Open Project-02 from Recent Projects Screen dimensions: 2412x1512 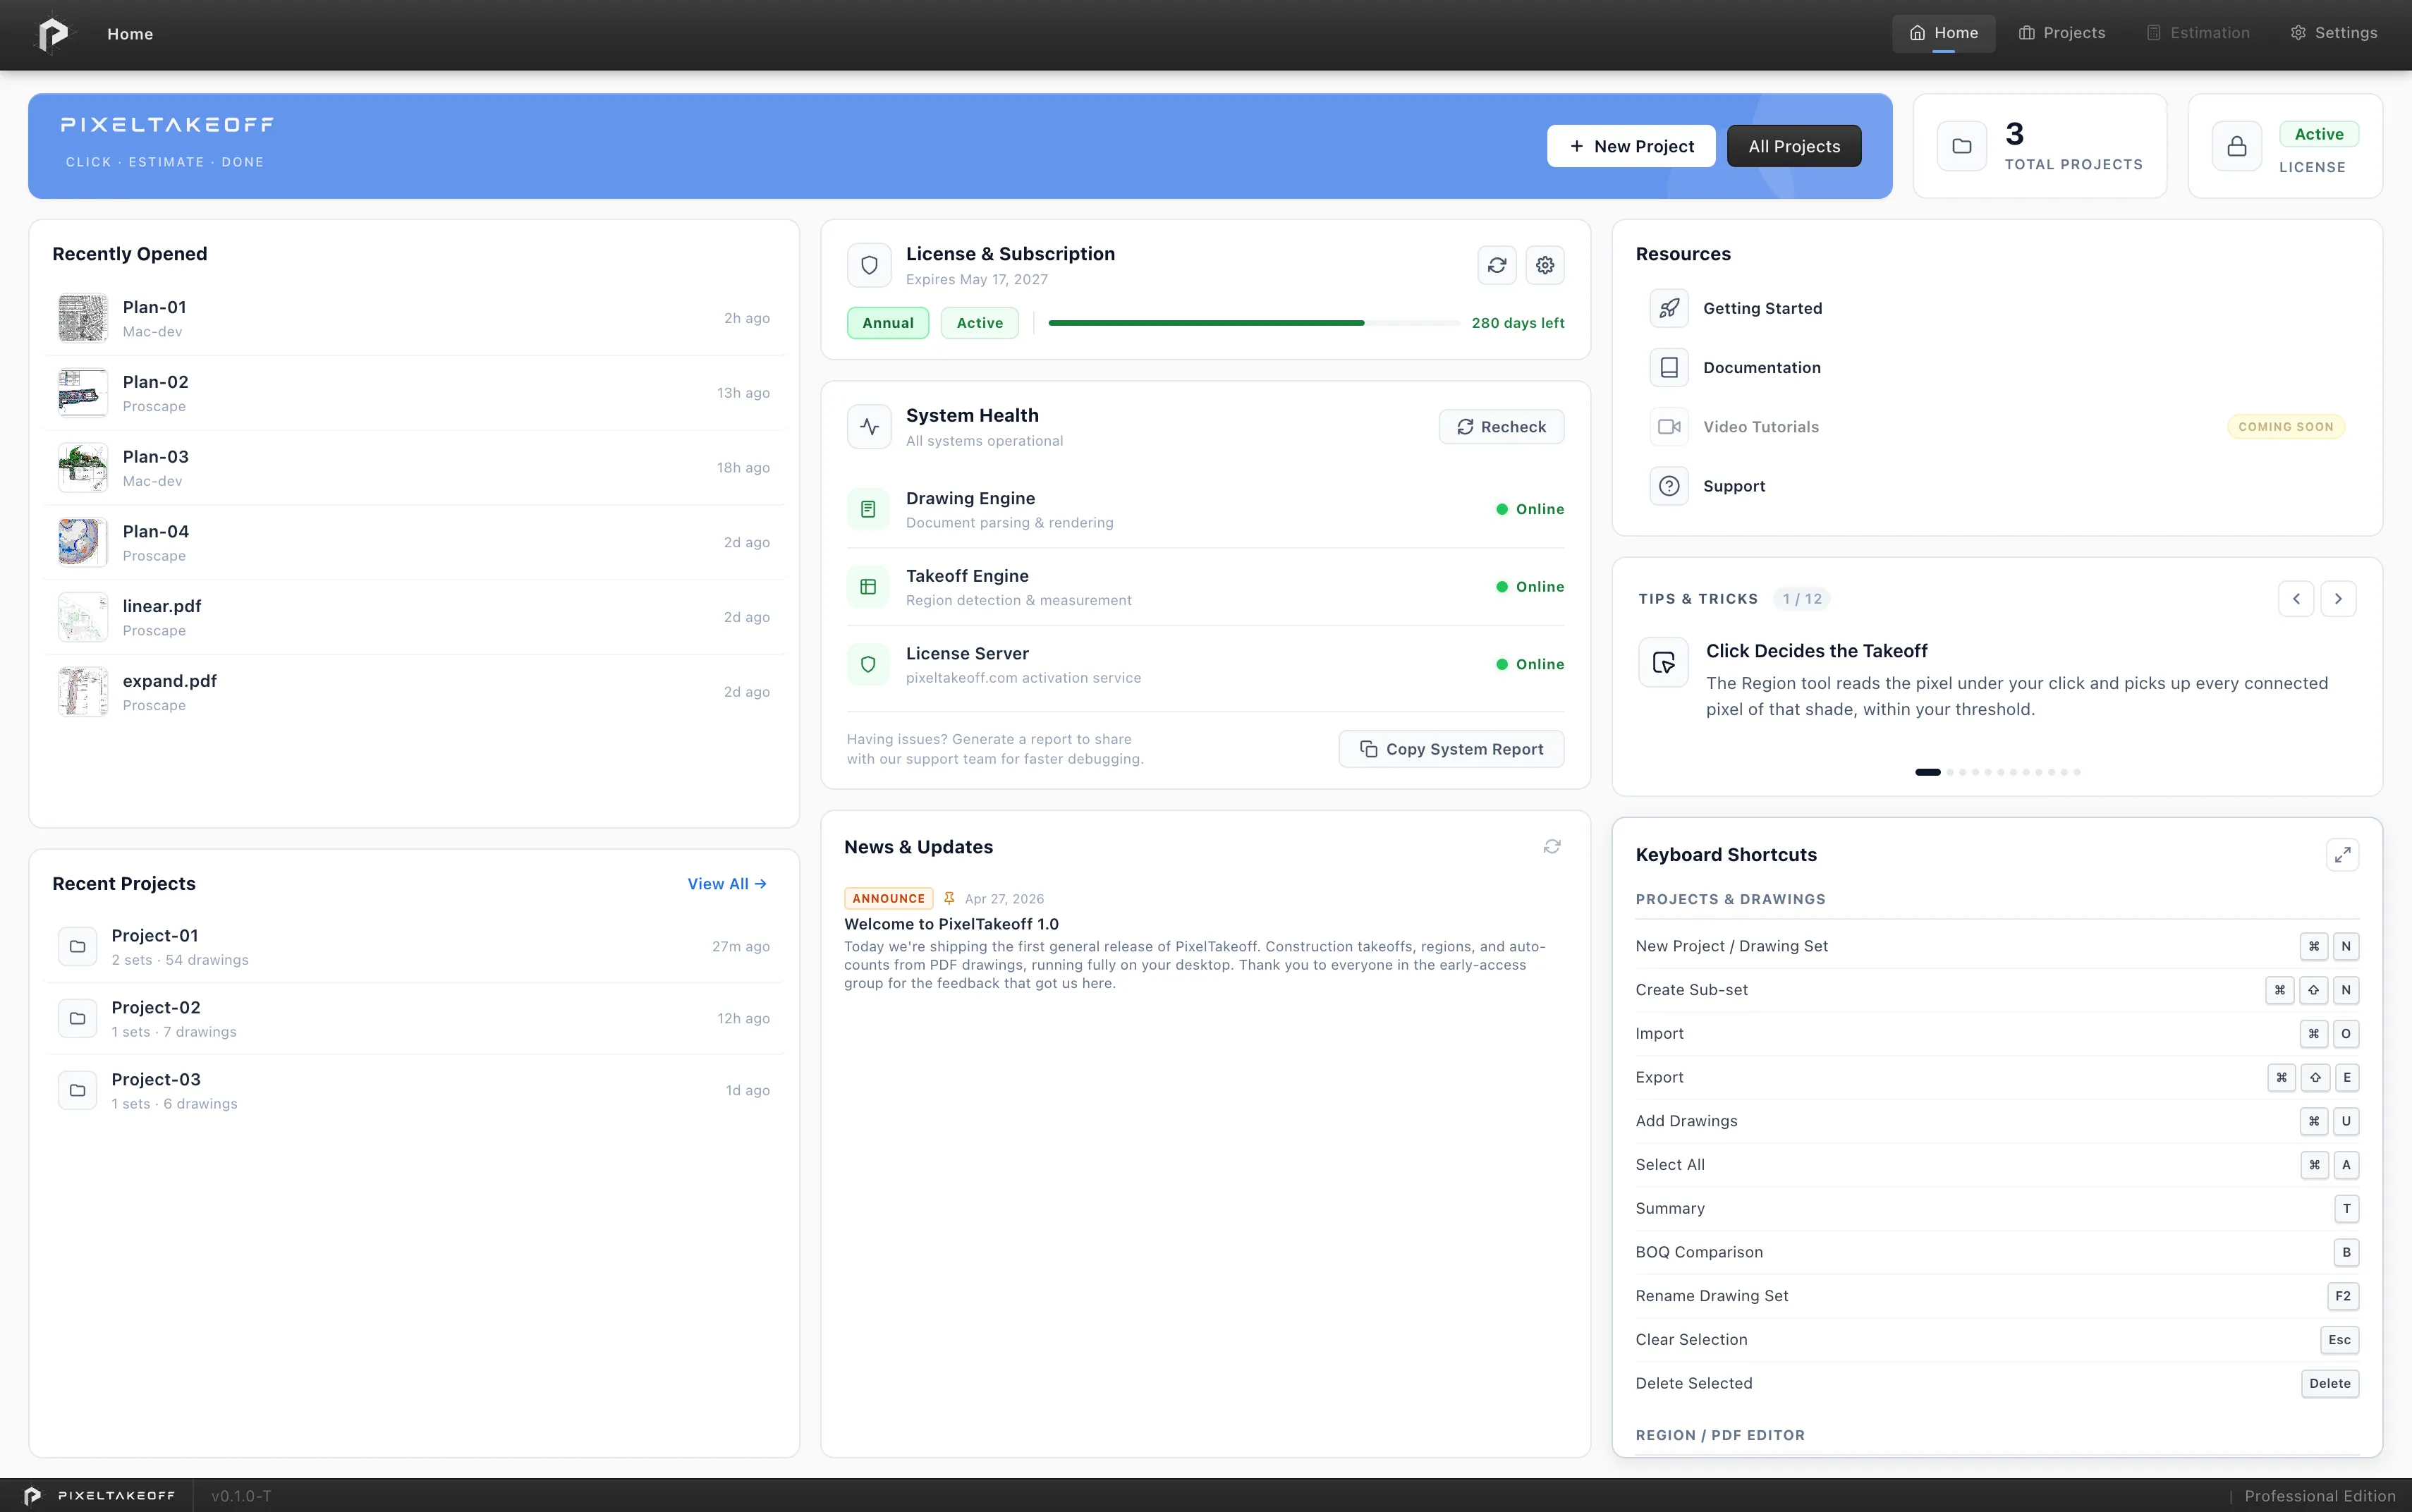(414, 1018)
